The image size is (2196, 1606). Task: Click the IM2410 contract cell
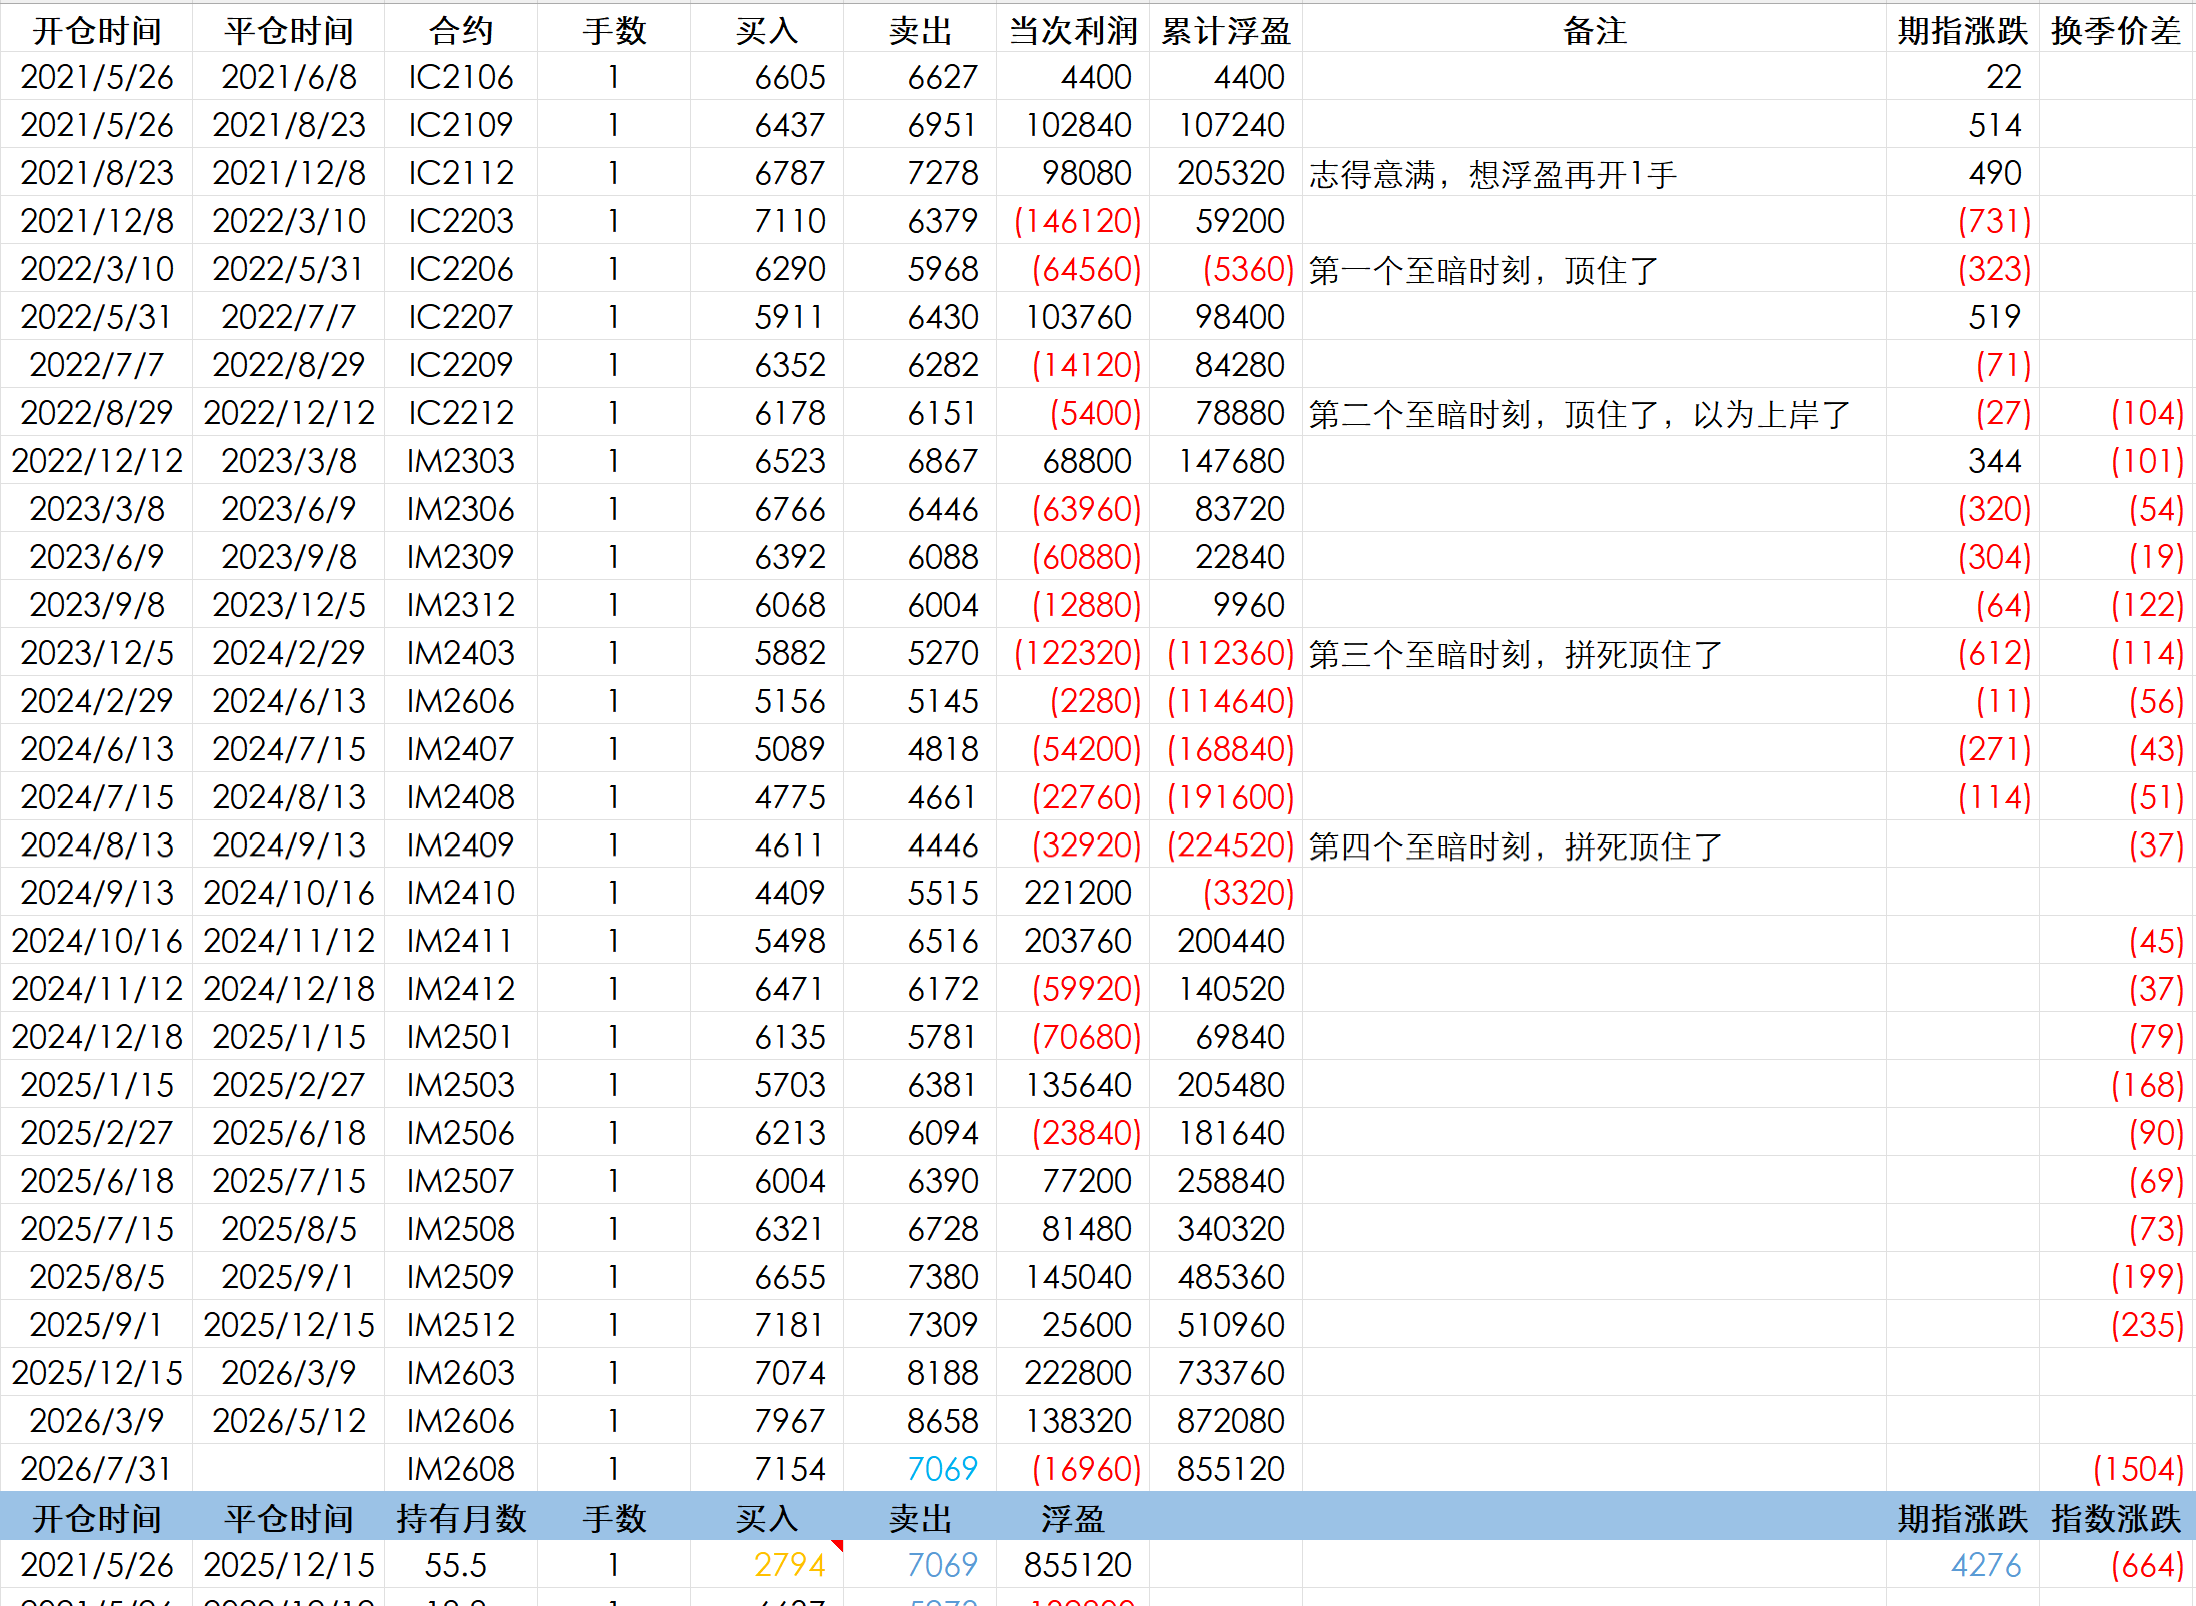461,893
